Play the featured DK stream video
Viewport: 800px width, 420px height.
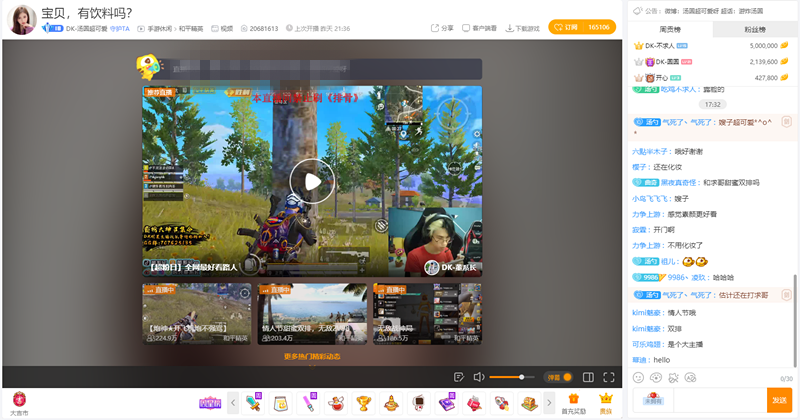312,182
